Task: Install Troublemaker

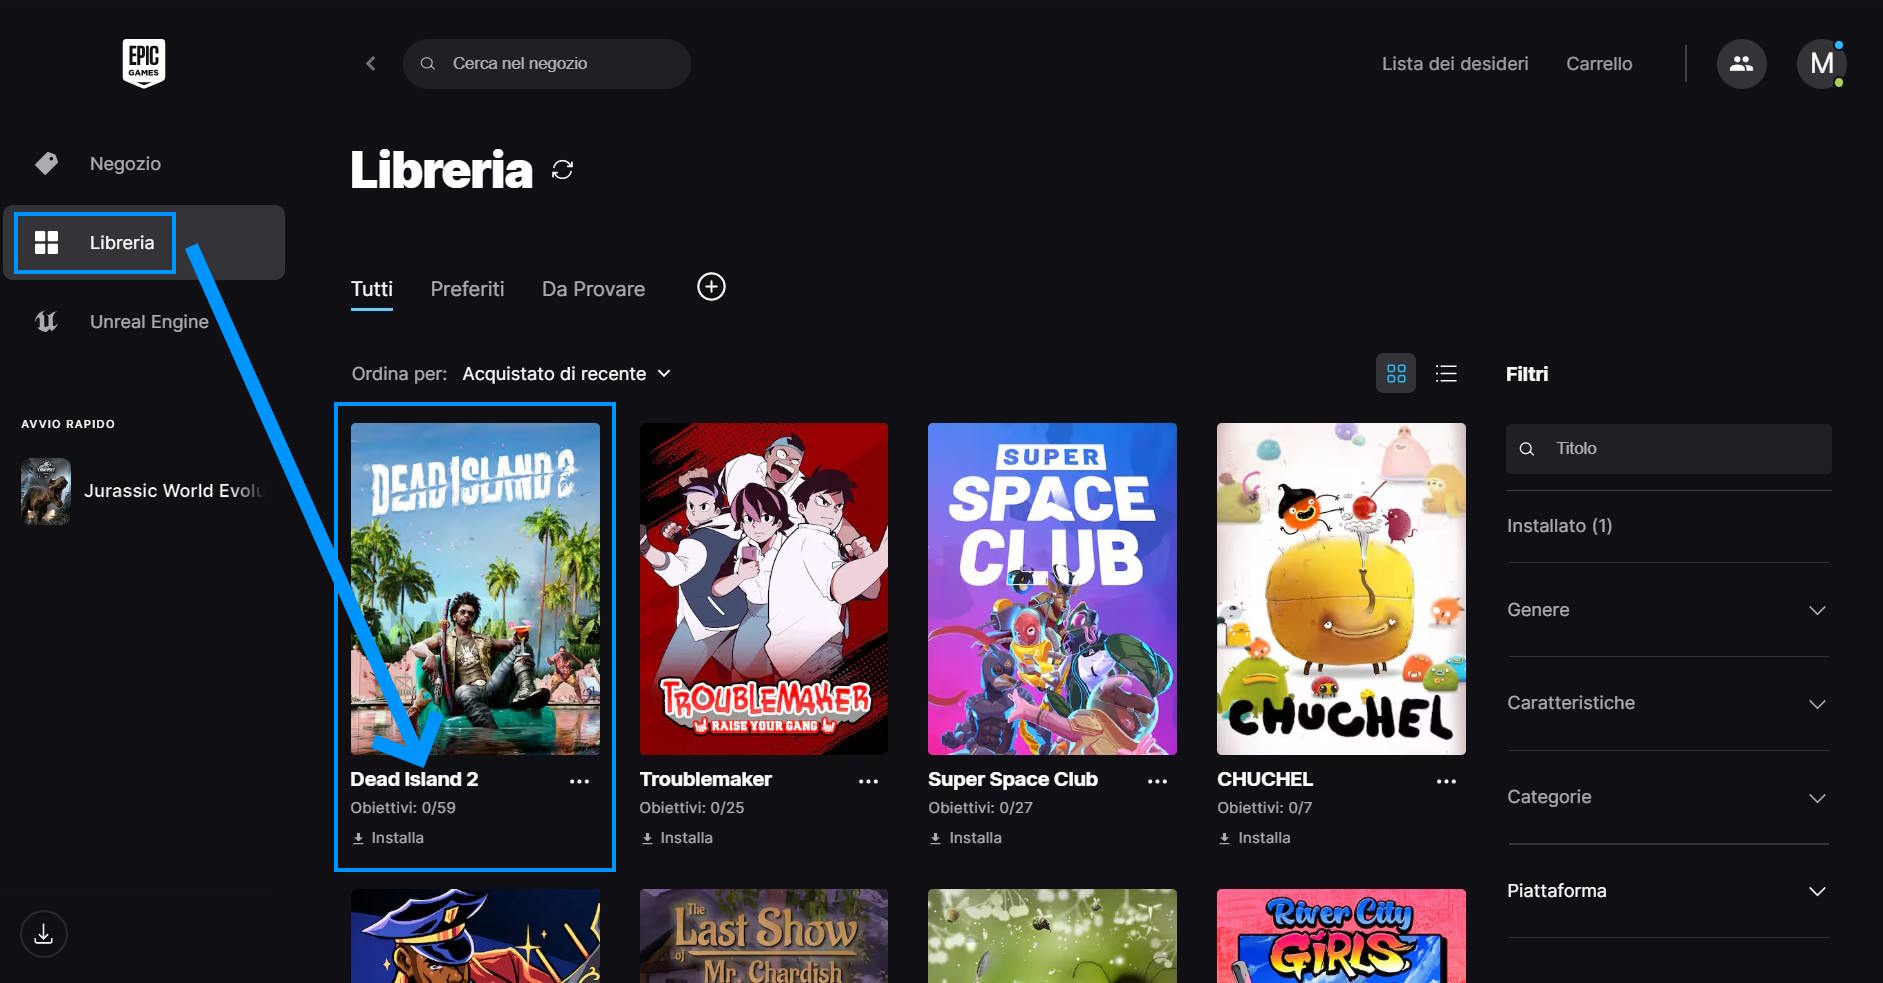Action: [x=677, y=838]
